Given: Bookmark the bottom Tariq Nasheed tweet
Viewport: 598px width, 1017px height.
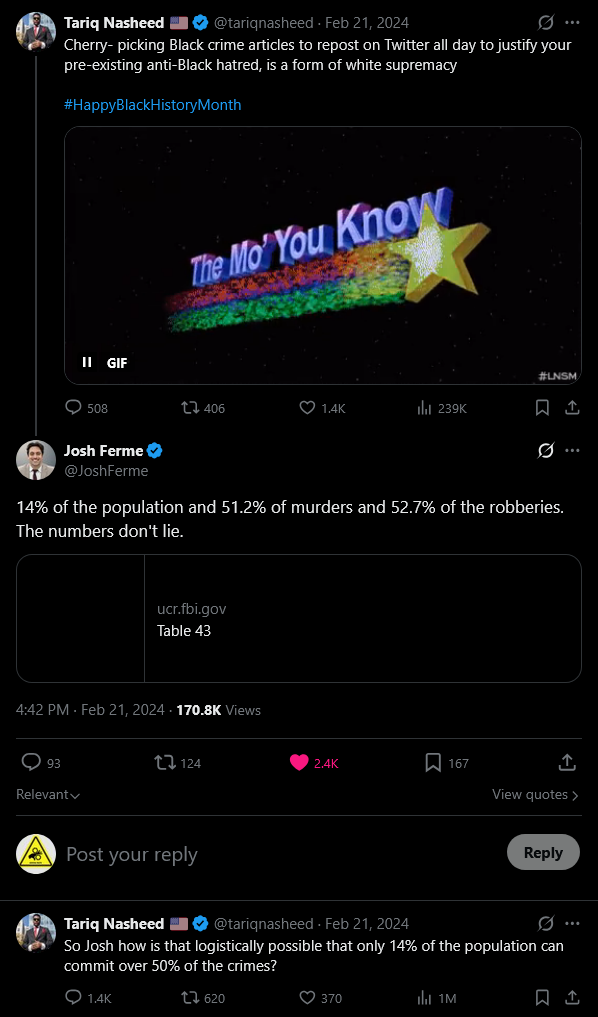Looking at the screenshot, I should pos(542,998).
